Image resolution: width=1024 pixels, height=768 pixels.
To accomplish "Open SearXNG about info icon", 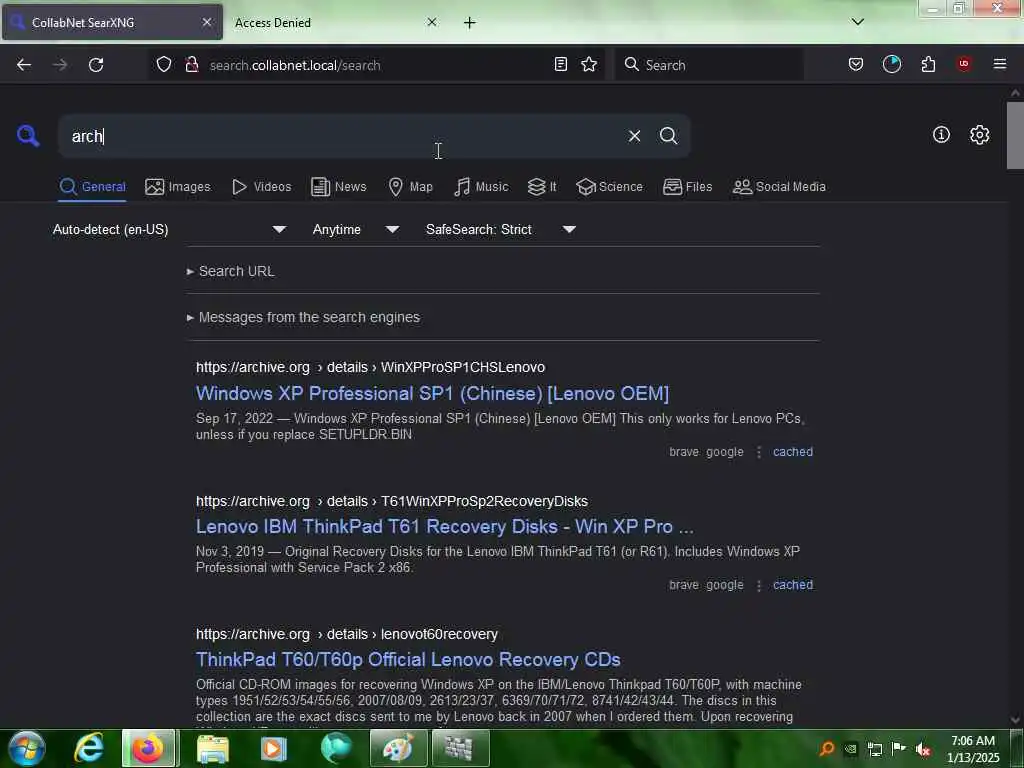I will click(x=941, y=135).
